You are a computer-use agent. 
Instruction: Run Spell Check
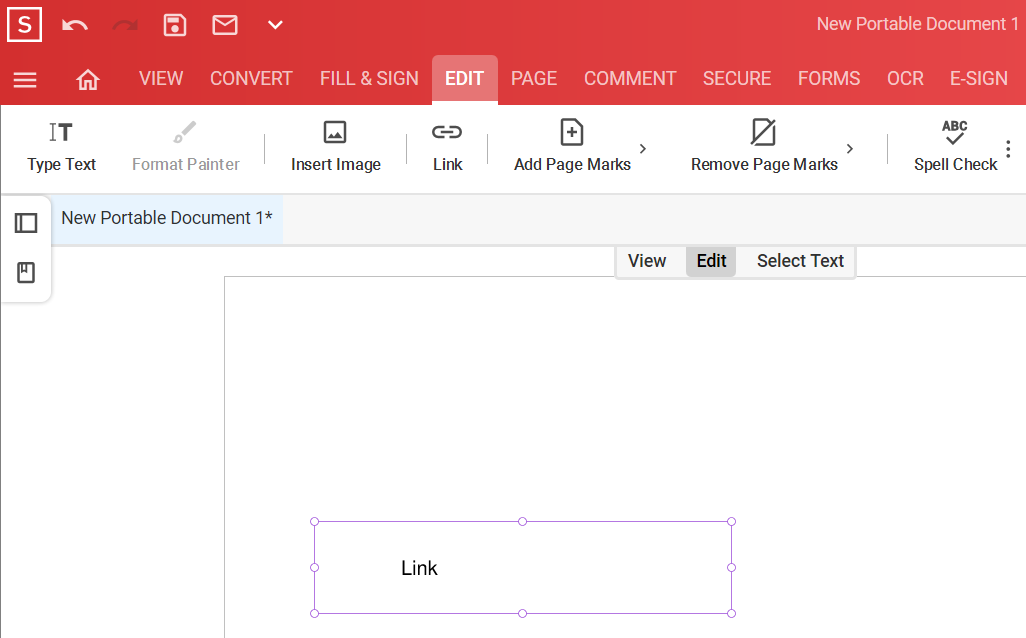955,147
